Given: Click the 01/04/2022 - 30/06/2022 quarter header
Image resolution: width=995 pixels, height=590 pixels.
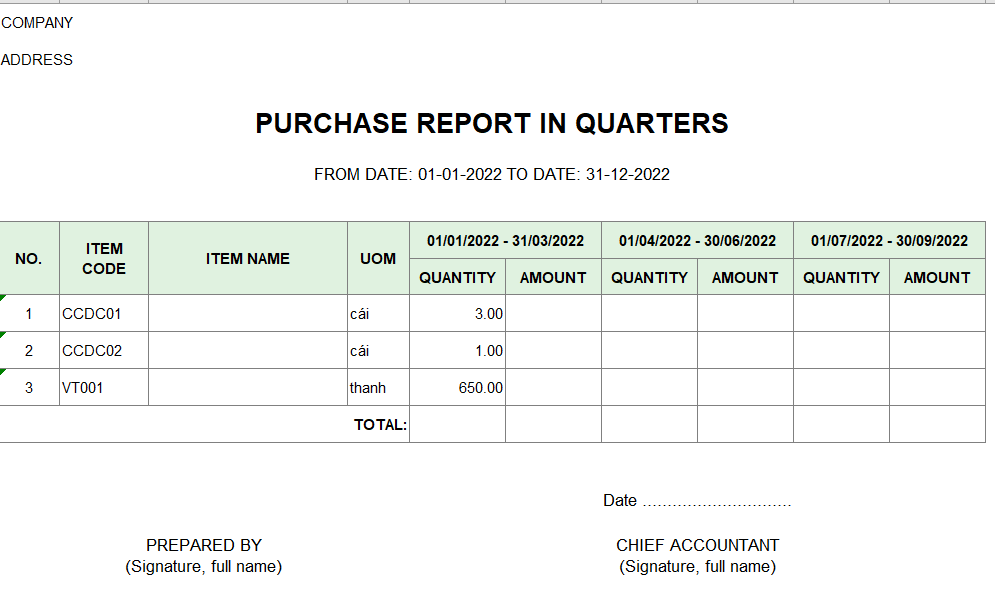Looking at the screenshot, I should (697, 240).
